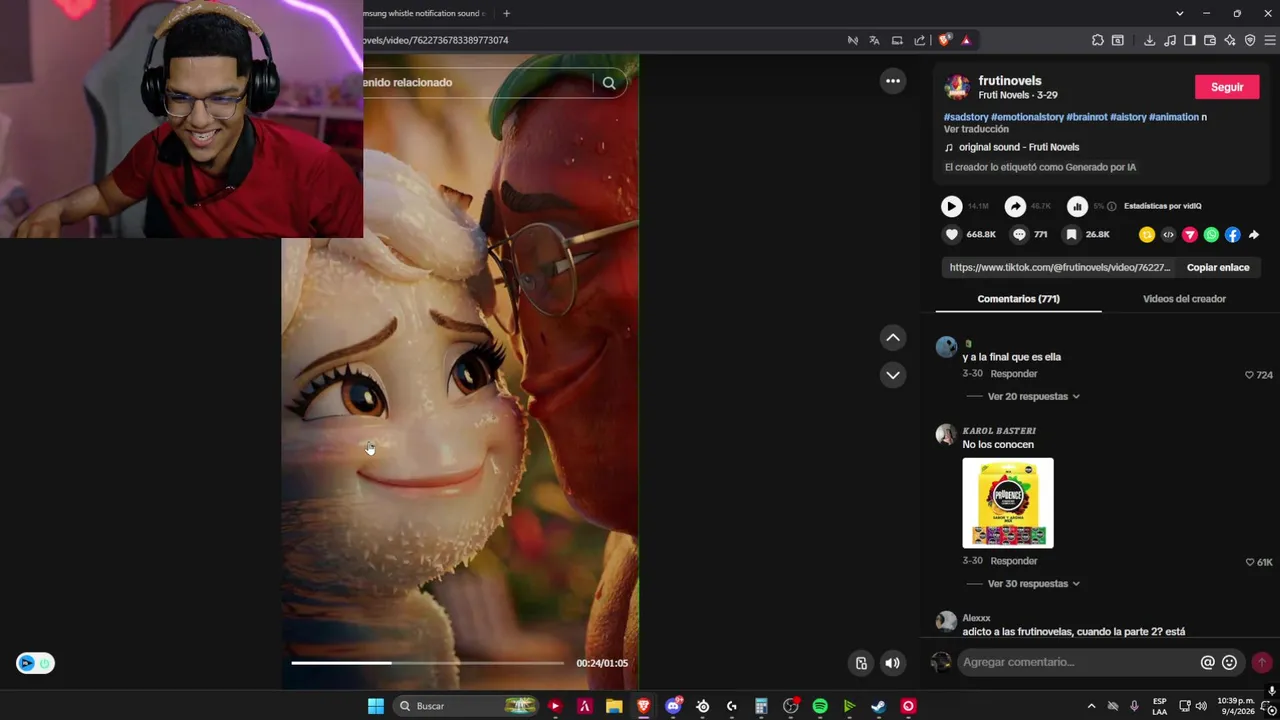Screen dimensions: 1280x720
Task: Open the frutinovels profile name
Action: [x=1010, y=81]
